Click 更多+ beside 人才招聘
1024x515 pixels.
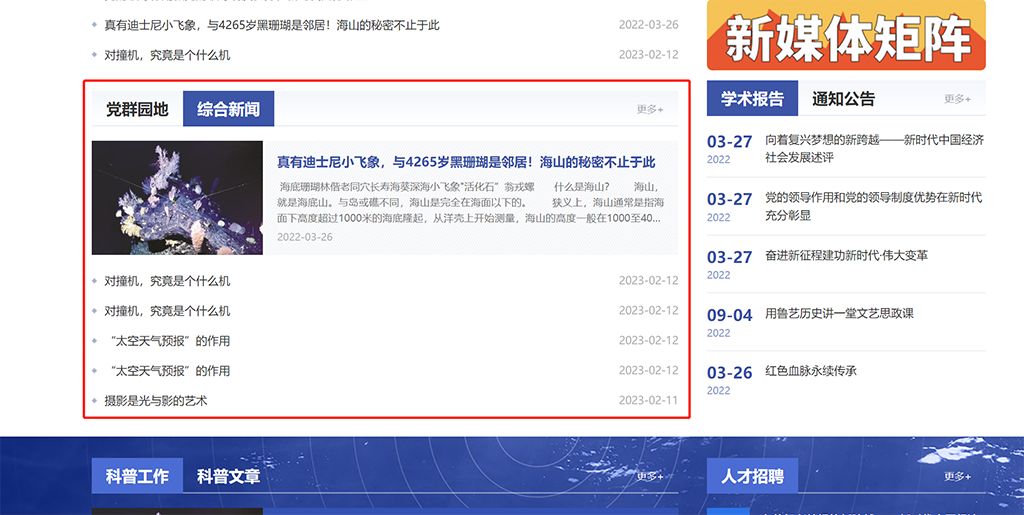click(x=957, y=476)
